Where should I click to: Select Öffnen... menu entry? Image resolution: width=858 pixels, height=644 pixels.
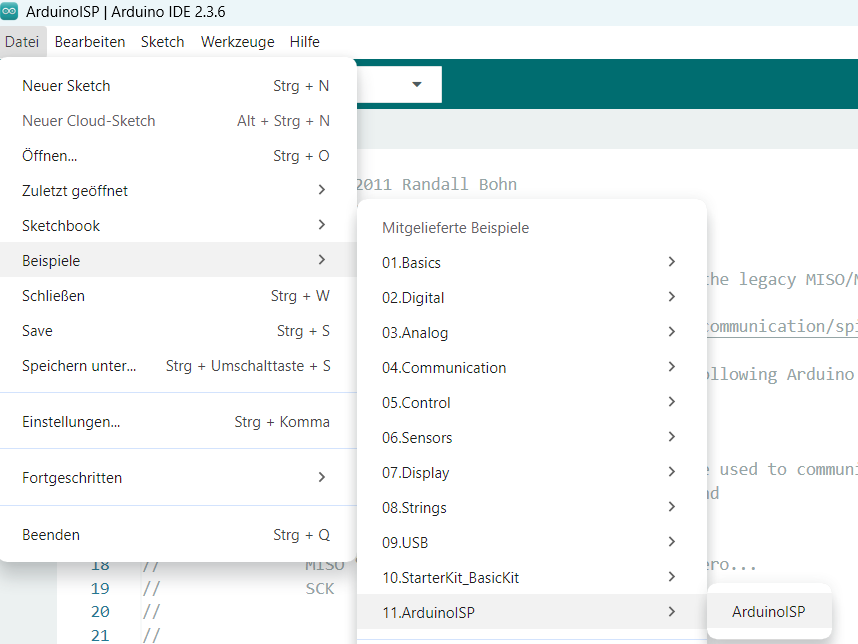176,156
